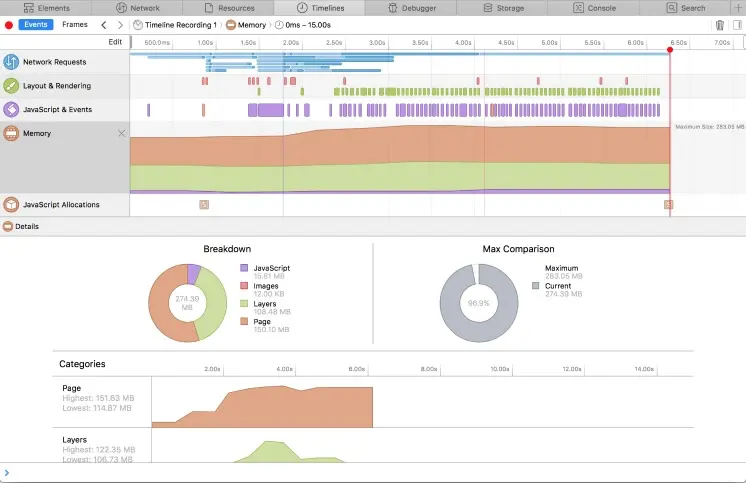746x483 pixels.
Task: Stop recording with the red record button
Action: 9,25
